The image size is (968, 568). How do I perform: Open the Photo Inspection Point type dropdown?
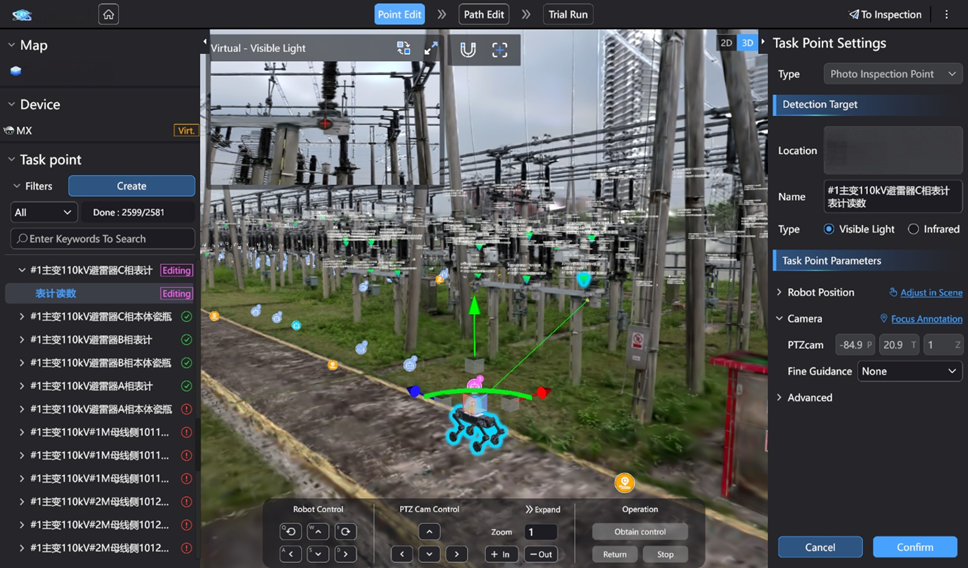893,74
